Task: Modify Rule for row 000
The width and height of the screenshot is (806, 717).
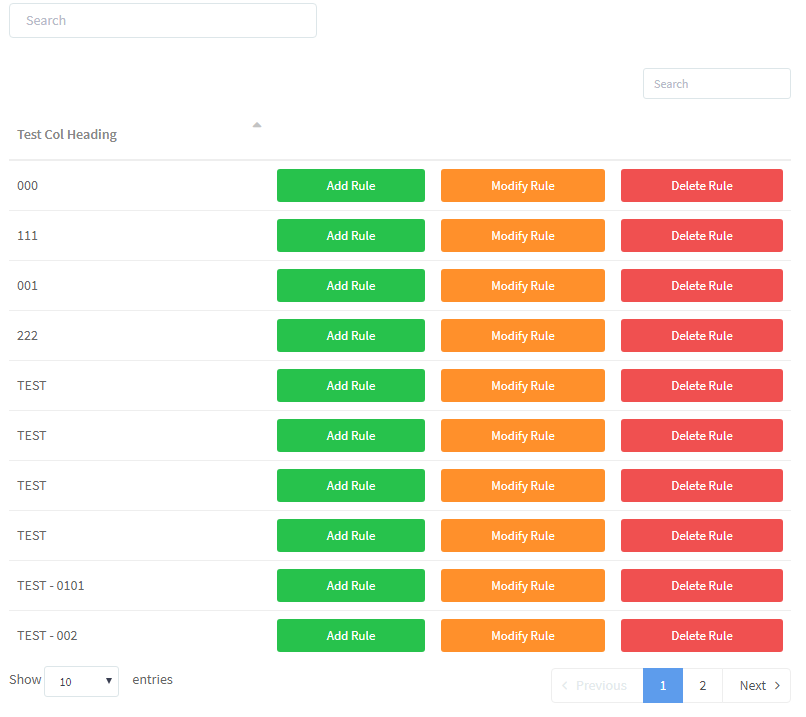Action: tap(523, 186)
